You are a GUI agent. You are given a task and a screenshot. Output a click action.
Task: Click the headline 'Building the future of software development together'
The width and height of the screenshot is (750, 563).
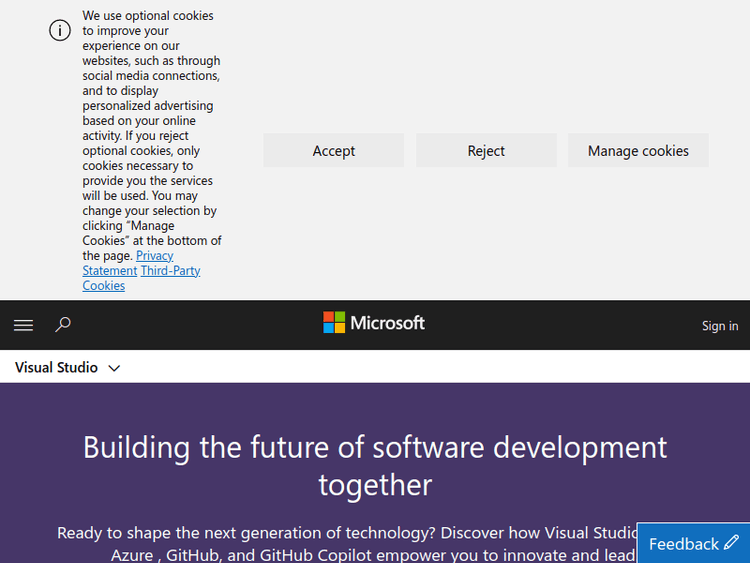click(375, 466)
